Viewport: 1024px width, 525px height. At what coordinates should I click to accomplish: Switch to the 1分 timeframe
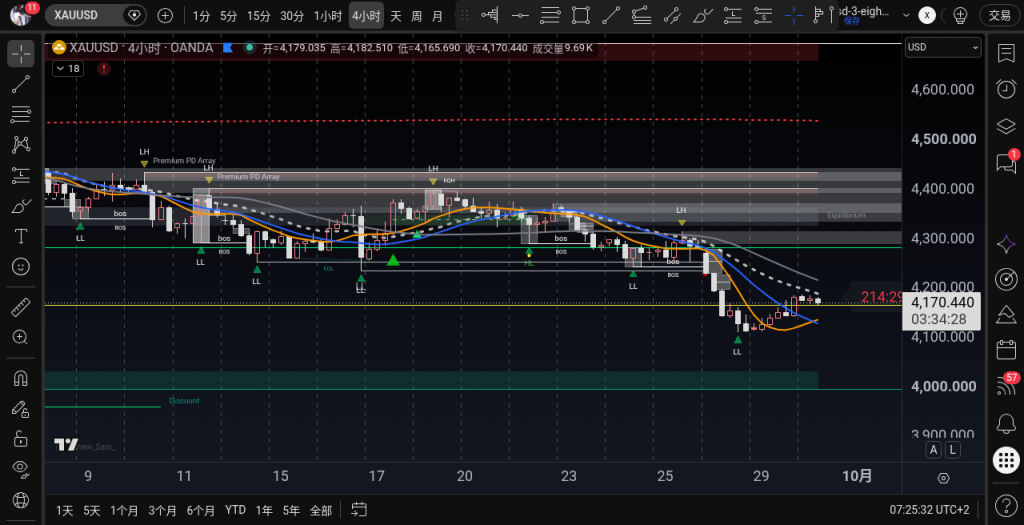201,16
